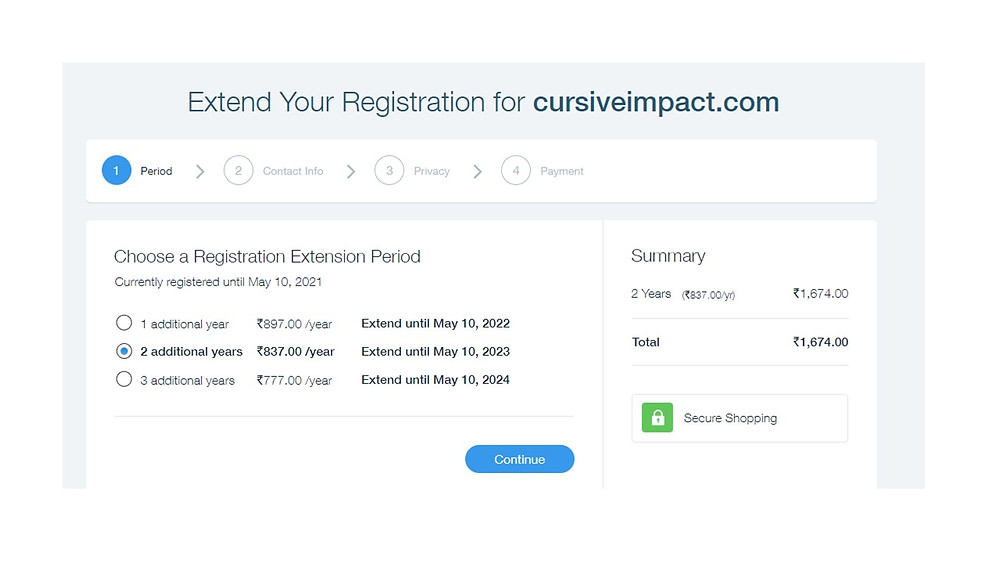Click step 4 circle icon for Payment
Viewport: 1000px width, 563px height.
pos(516,171)
